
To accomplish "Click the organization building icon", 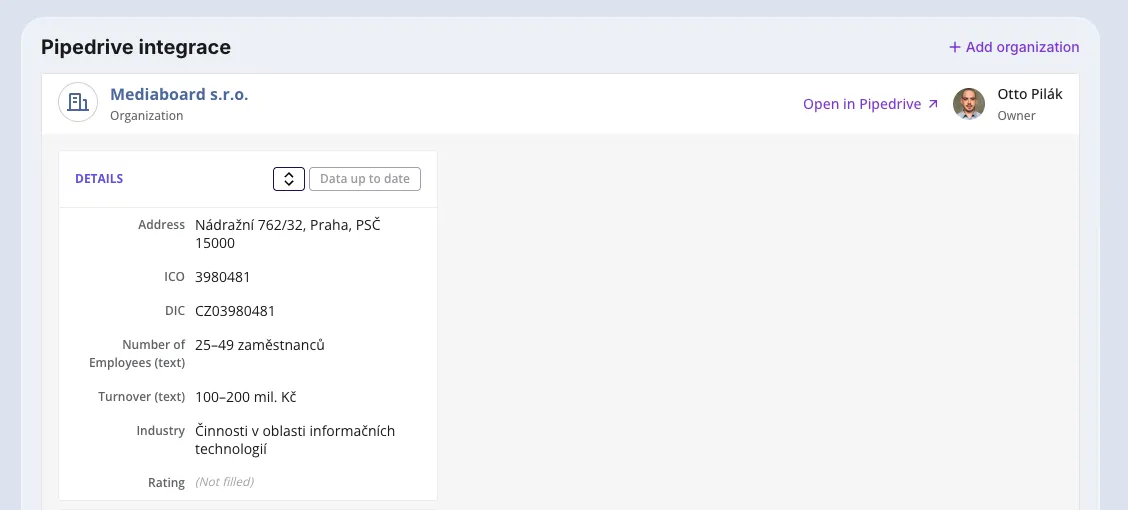I will 78,102.
